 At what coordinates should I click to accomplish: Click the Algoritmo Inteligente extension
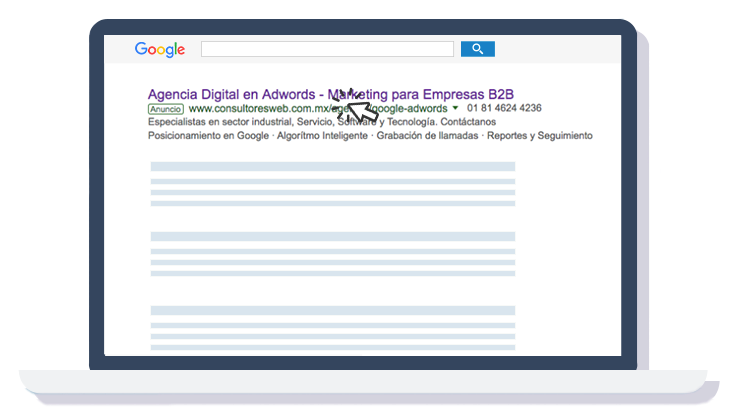[x=323, y=136]
